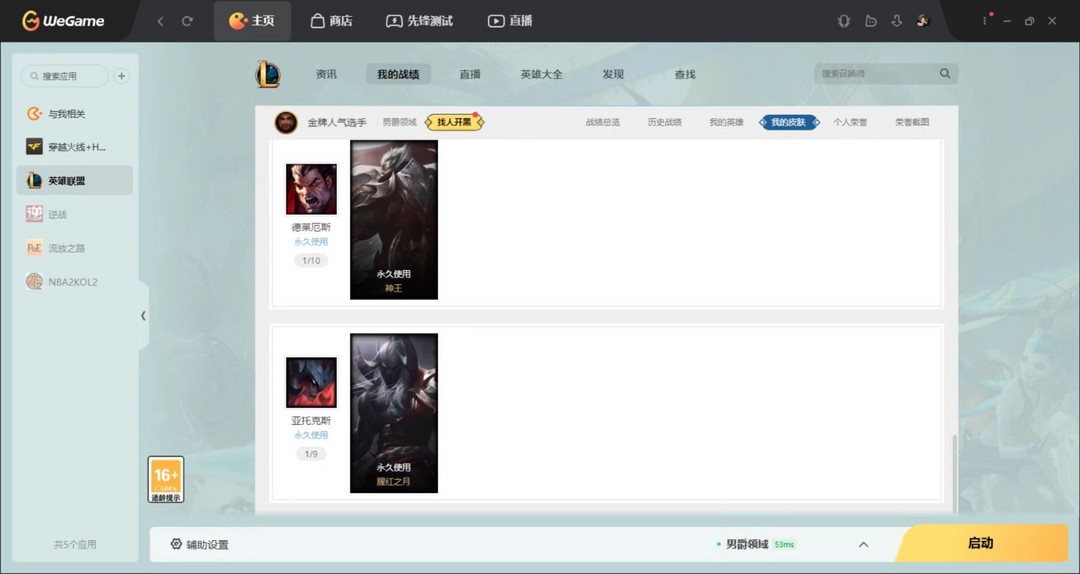Click the 德莱厄斯 champion portrait
1080x574 pixels.
(311, 189)
